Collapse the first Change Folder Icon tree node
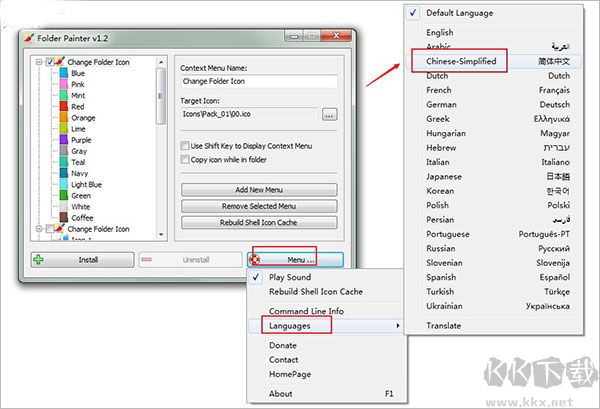This screenshot has height=409, width=600. pos(39,62)
